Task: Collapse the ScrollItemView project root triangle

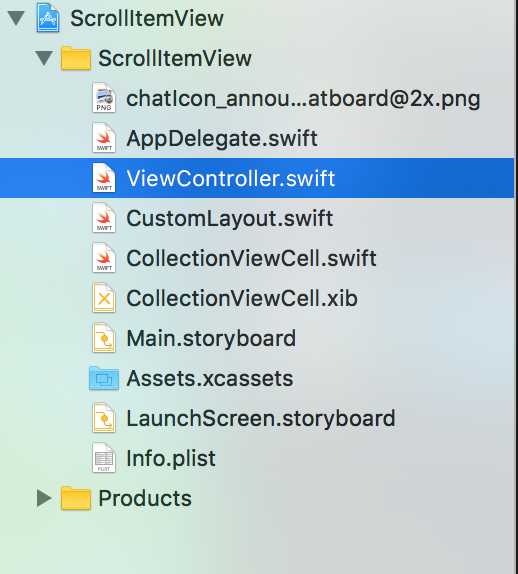Action: (16, 18)
